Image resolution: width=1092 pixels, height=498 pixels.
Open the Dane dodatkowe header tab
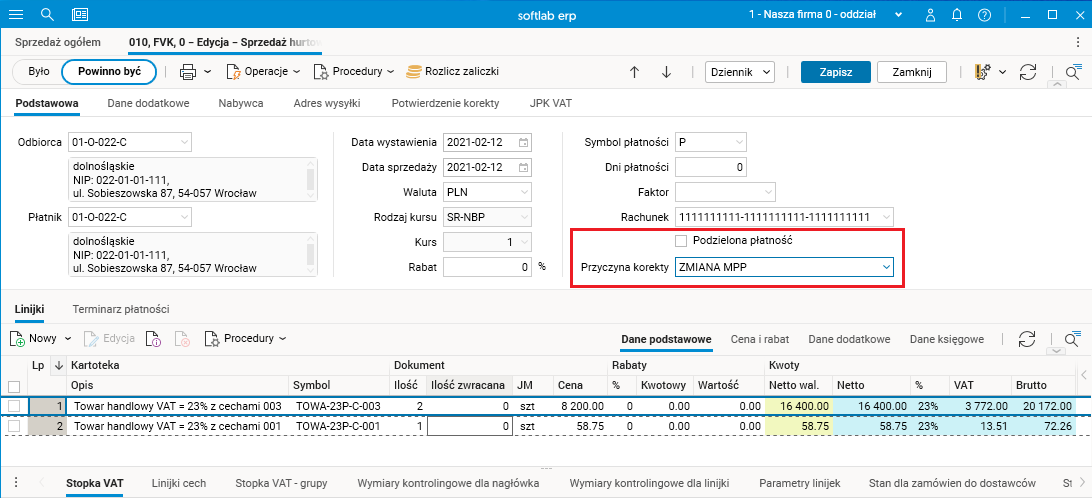pos(148,103)
